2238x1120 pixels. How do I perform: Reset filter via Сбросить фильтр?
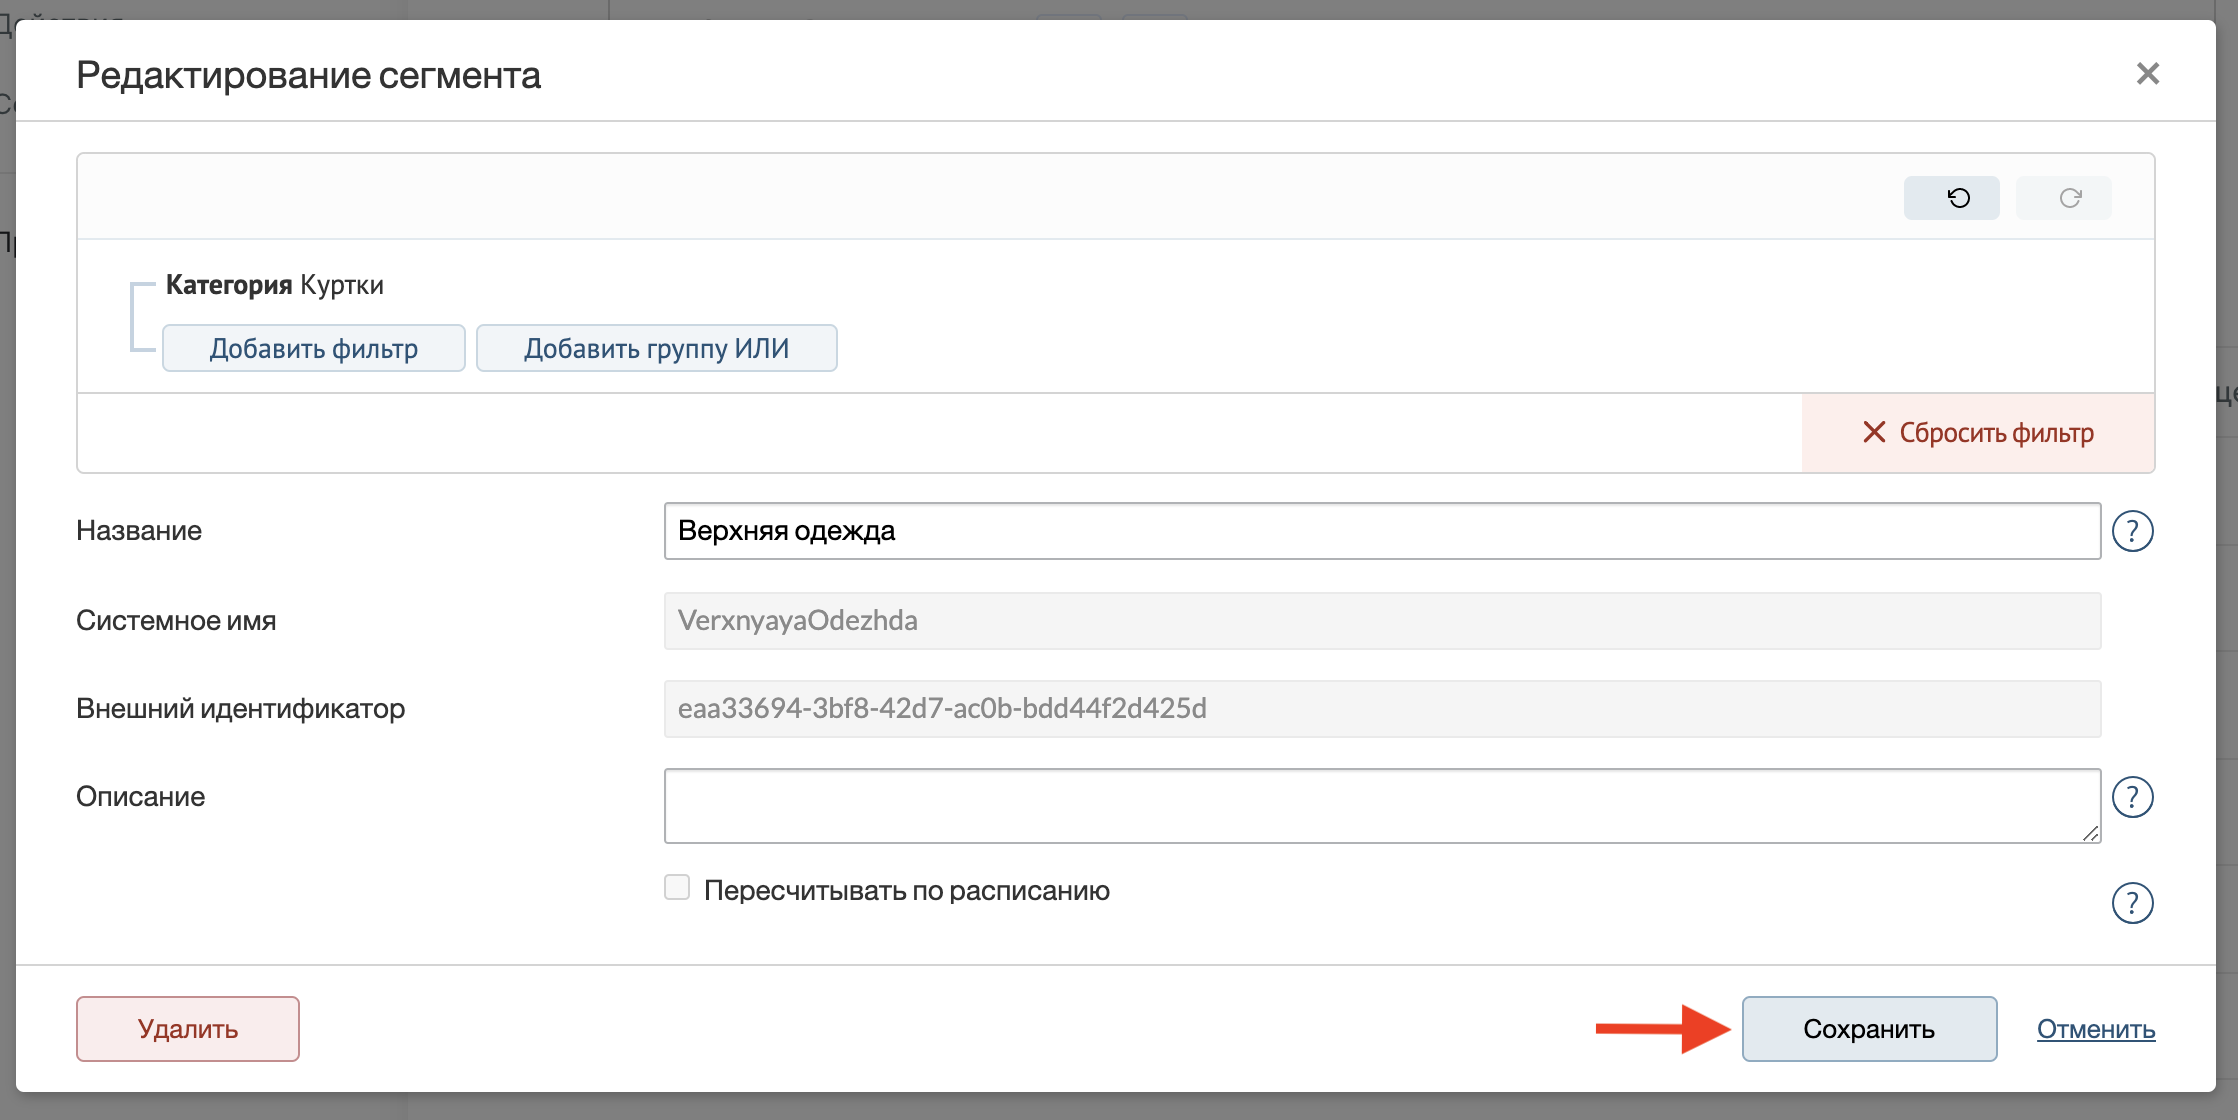[x=1978, y=433]
